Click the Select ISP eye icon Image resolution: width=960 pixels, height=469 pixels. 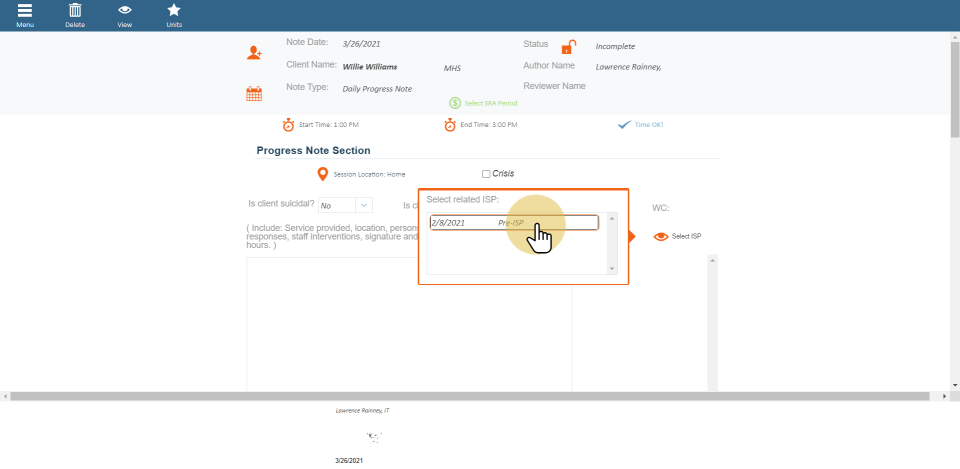click(660, 237)
